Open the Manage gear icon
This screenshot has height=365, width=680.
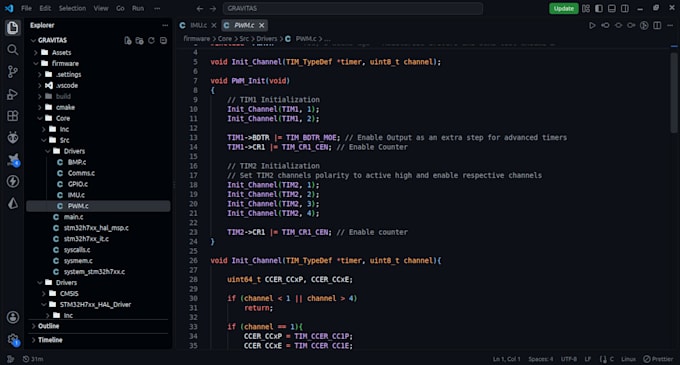coord(13,340)
